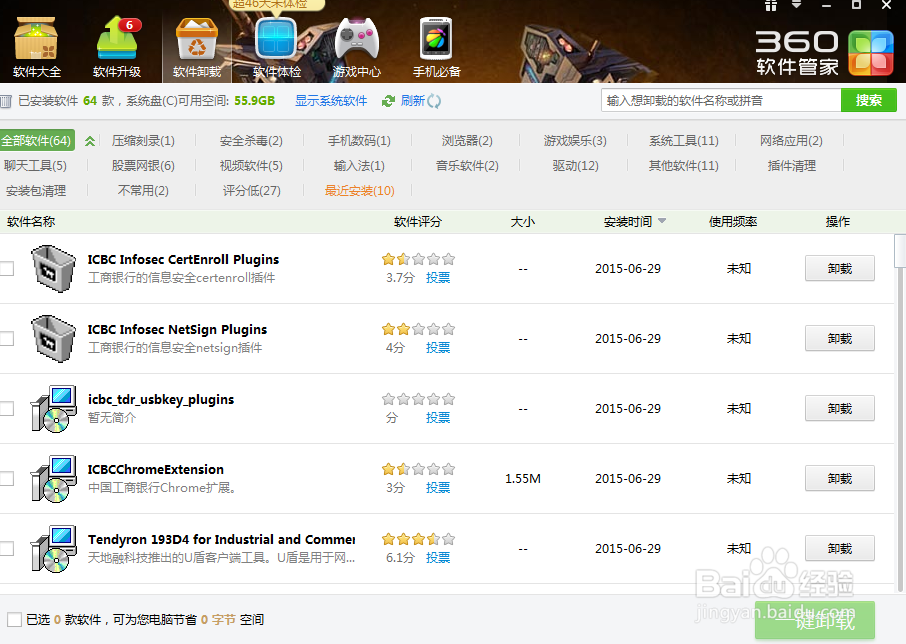This screenshot has width=906, height=644.
Task: Click the ICBC NetSign Plugins trash icon
Action: (x=53, y=338)
